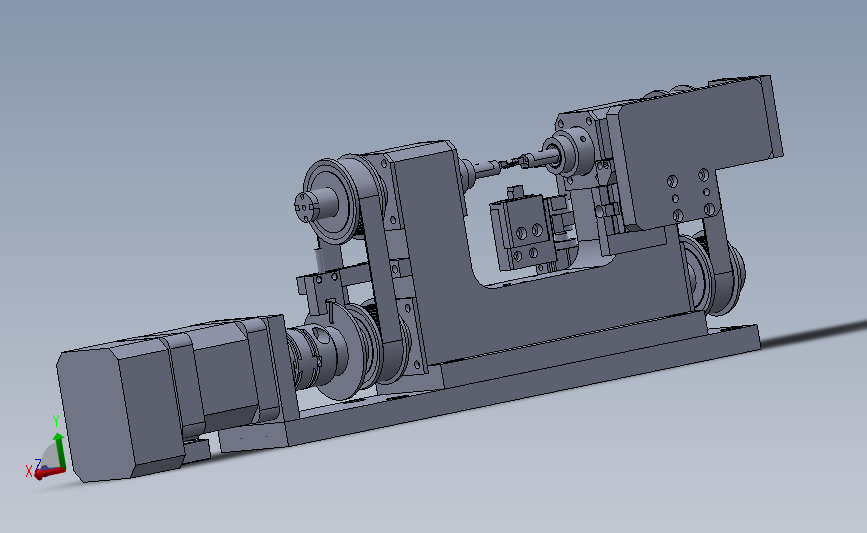867x533 pixels.
Task: Select the spindle flange on the right headstock
Action: [x=572, y=152]
